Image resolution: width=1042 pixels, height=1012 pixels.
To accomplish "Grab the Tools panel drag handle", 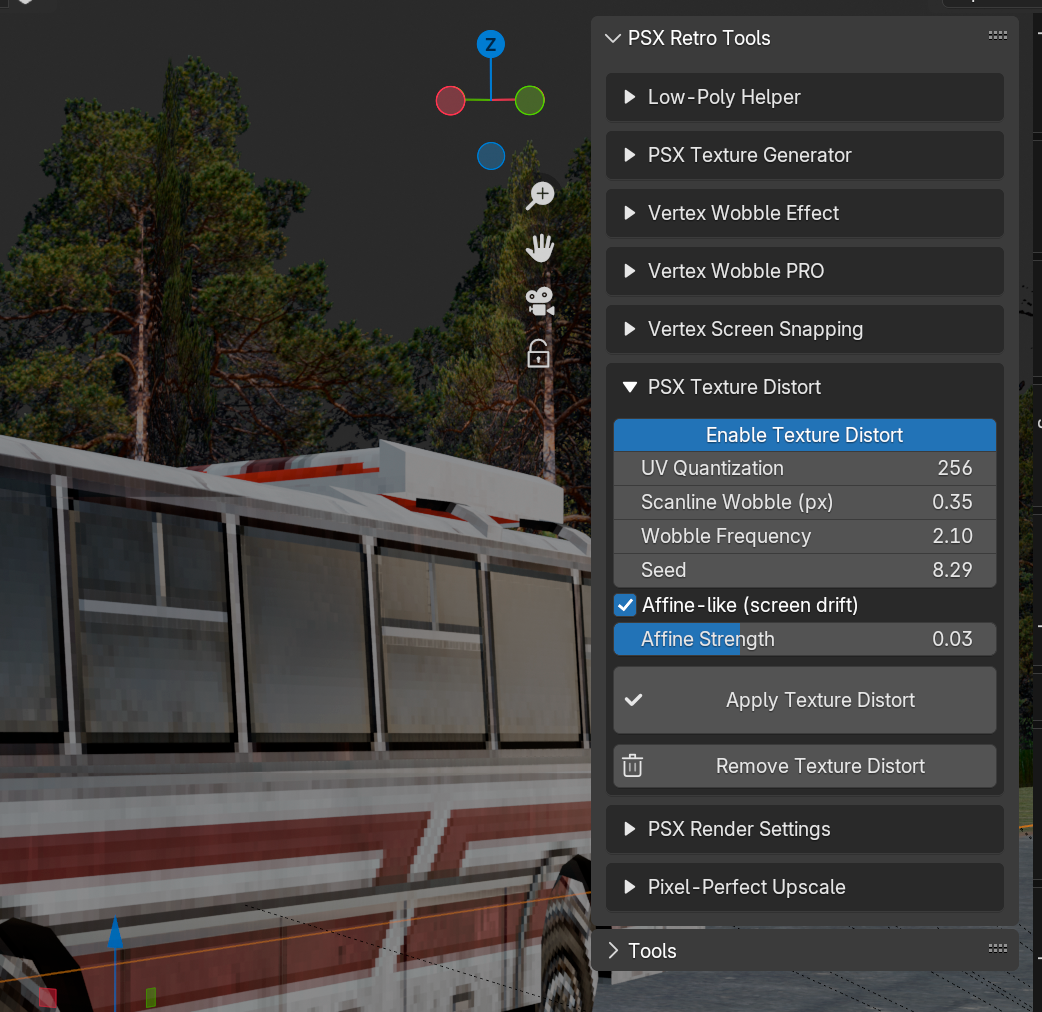I will pos(997,948).
